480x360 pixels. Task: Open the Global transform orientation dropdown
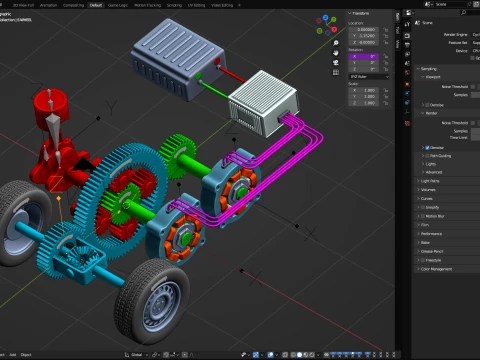coord(137,355)
